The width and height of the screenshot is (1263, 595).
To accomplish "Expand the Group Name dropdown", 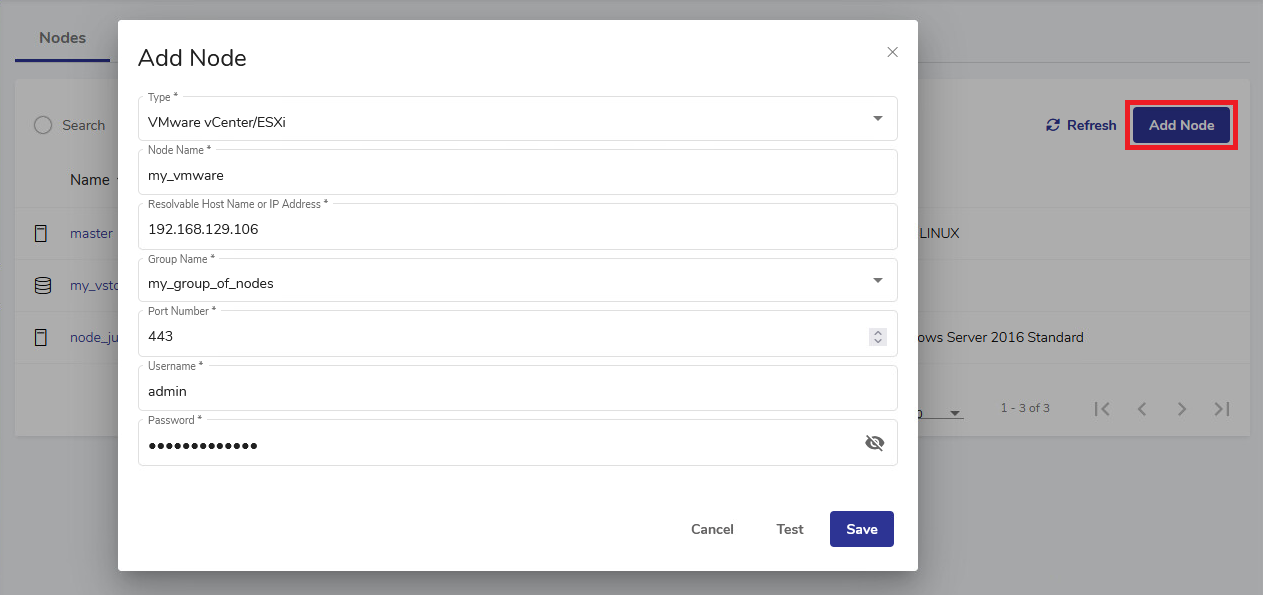I will tap(877, 281).
